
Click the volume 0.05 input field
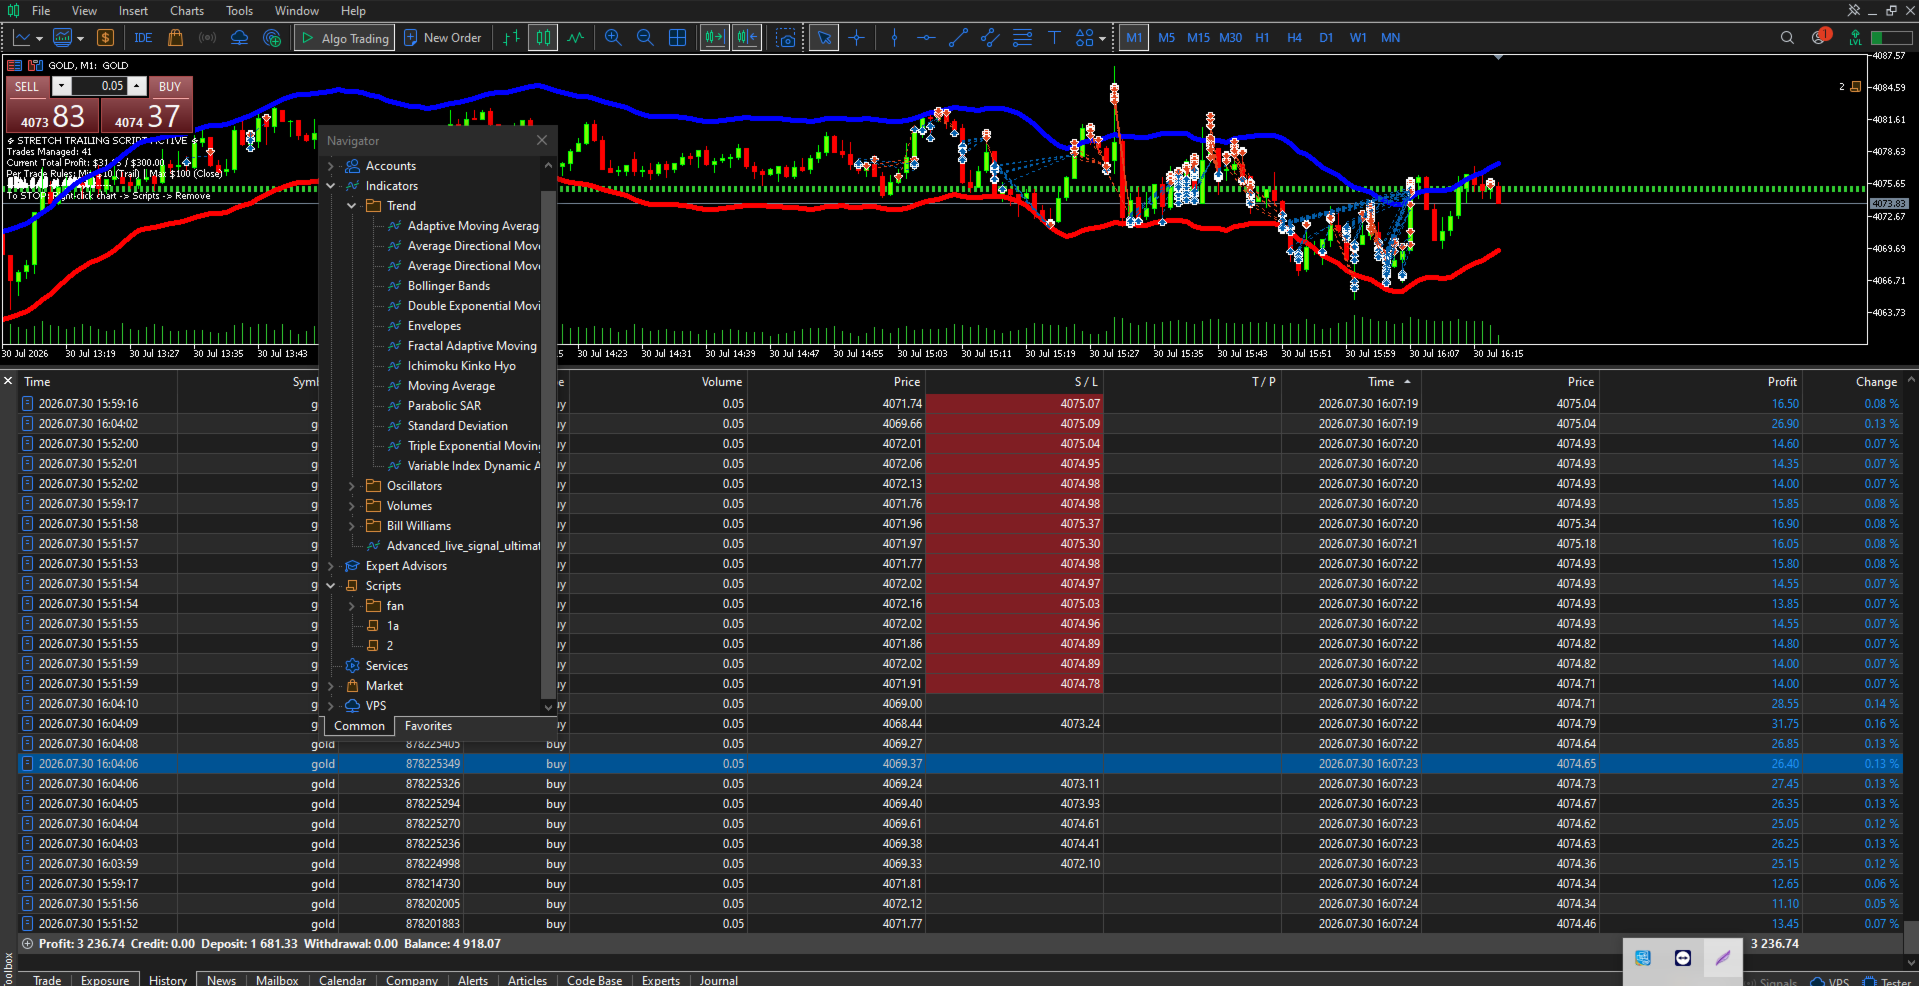click(x=99, y=86)
